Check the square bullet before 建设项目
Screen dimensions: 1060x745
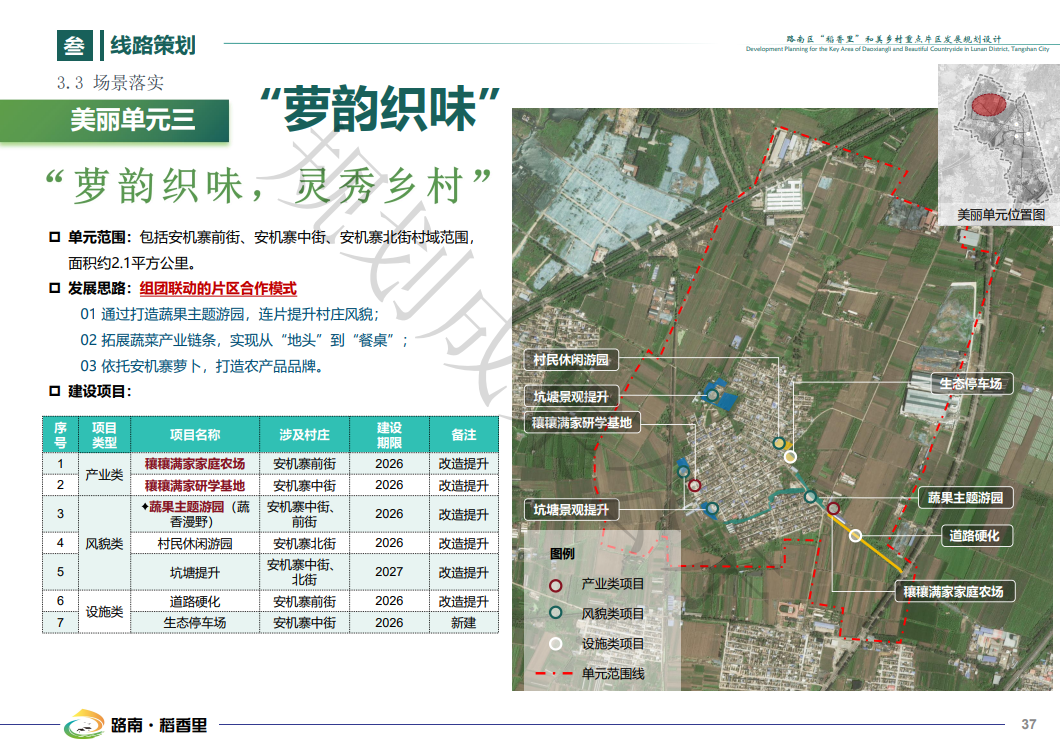55,391
